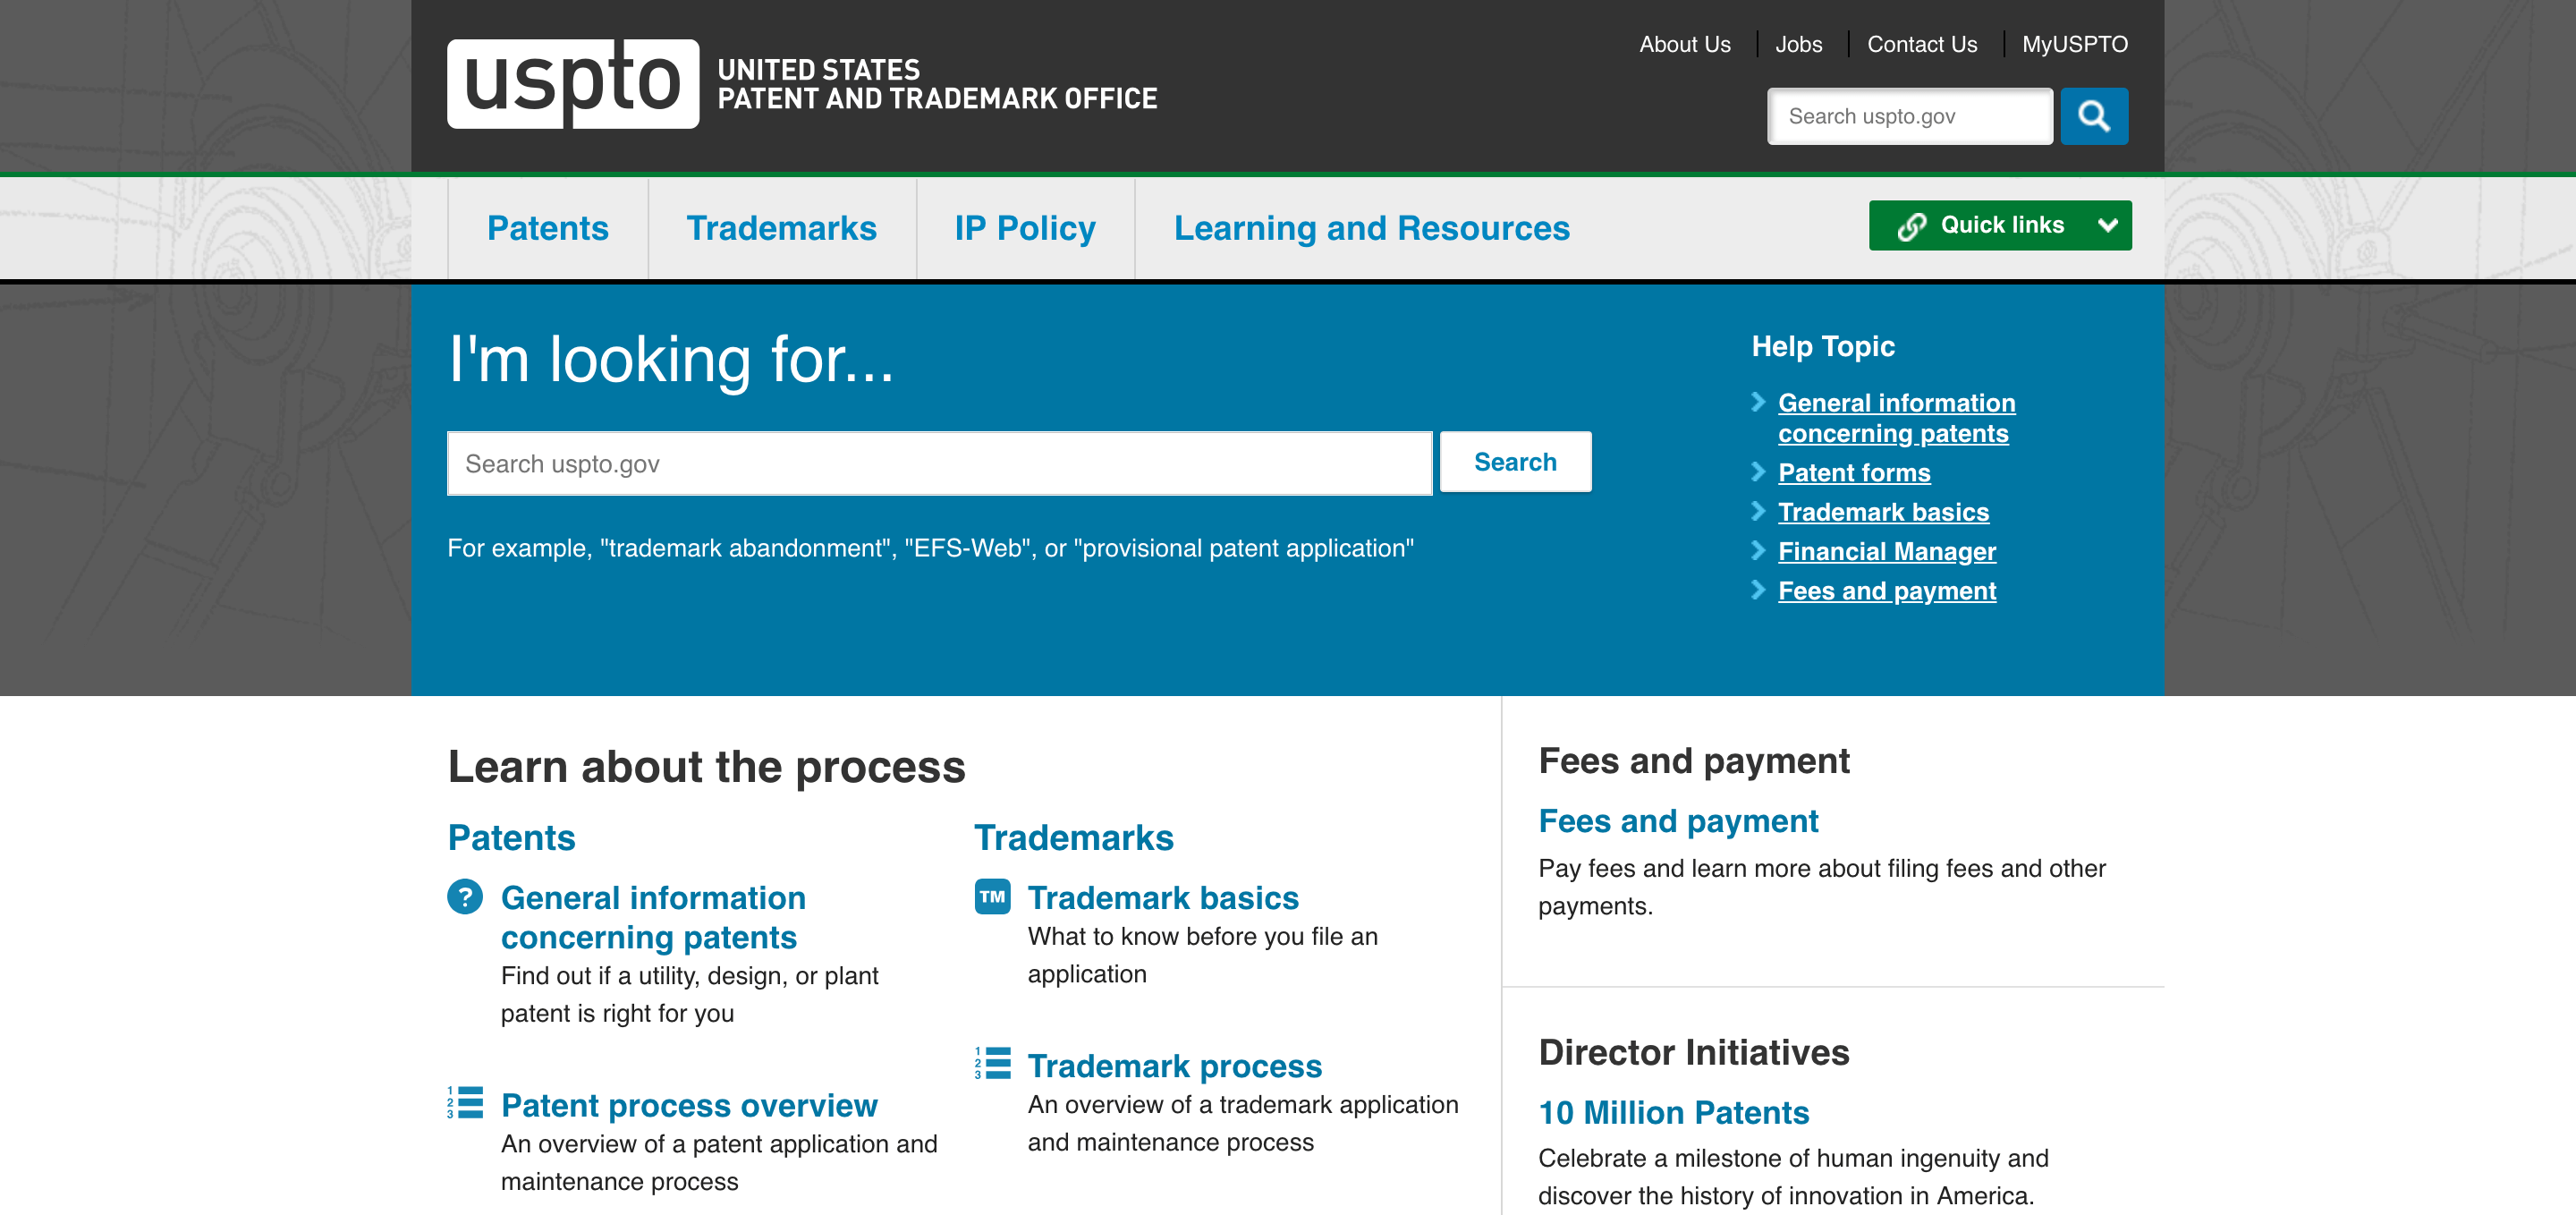Open the Patents navigation menu
This screenshot has height=1215, width=2576.
[547, 228]
